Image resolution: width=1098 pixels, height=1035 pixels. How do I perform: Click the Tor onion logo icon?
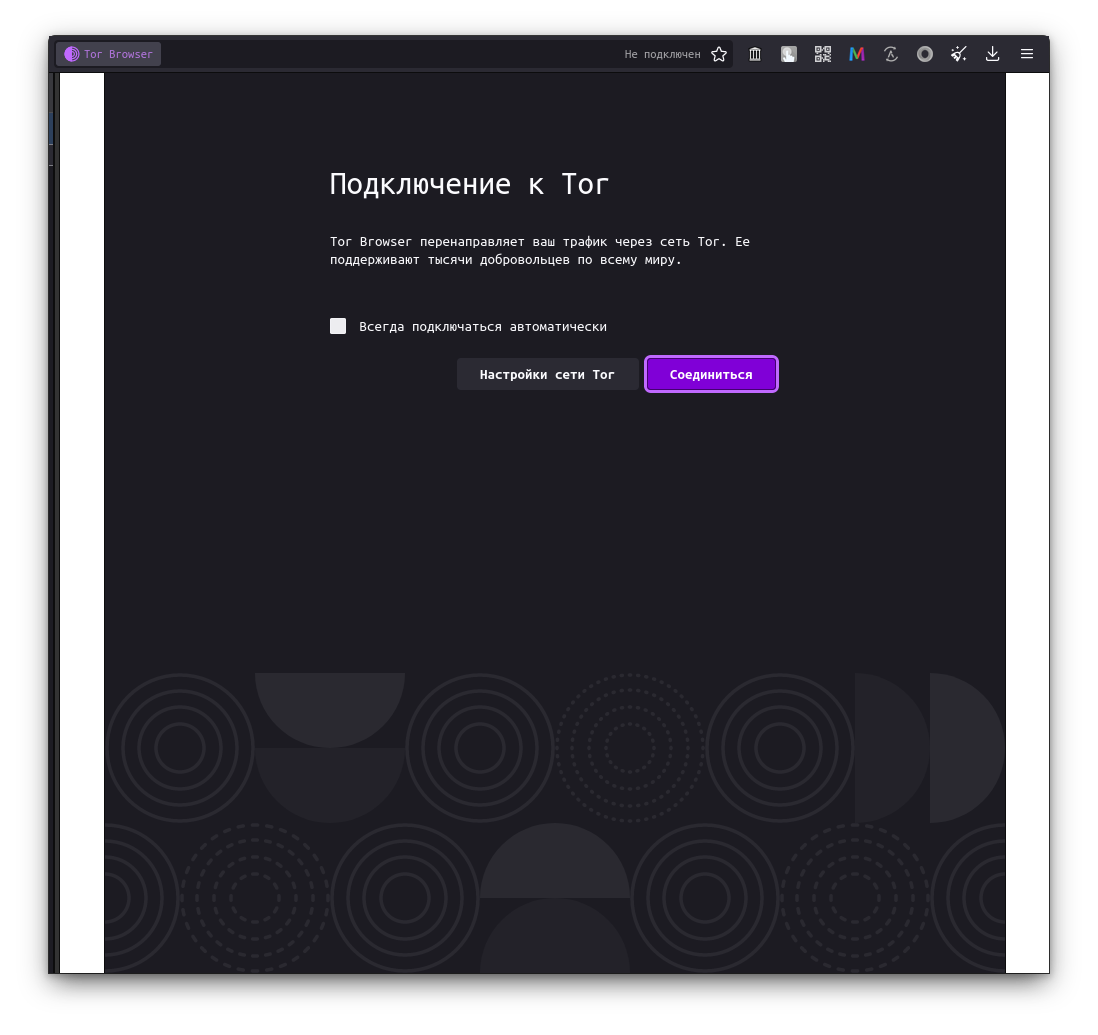[x=71, y=55]
